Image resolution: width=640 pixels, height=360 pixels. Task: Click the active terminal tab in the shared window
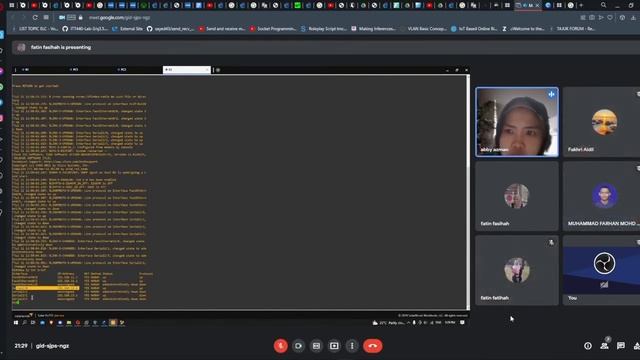point(187,70)
